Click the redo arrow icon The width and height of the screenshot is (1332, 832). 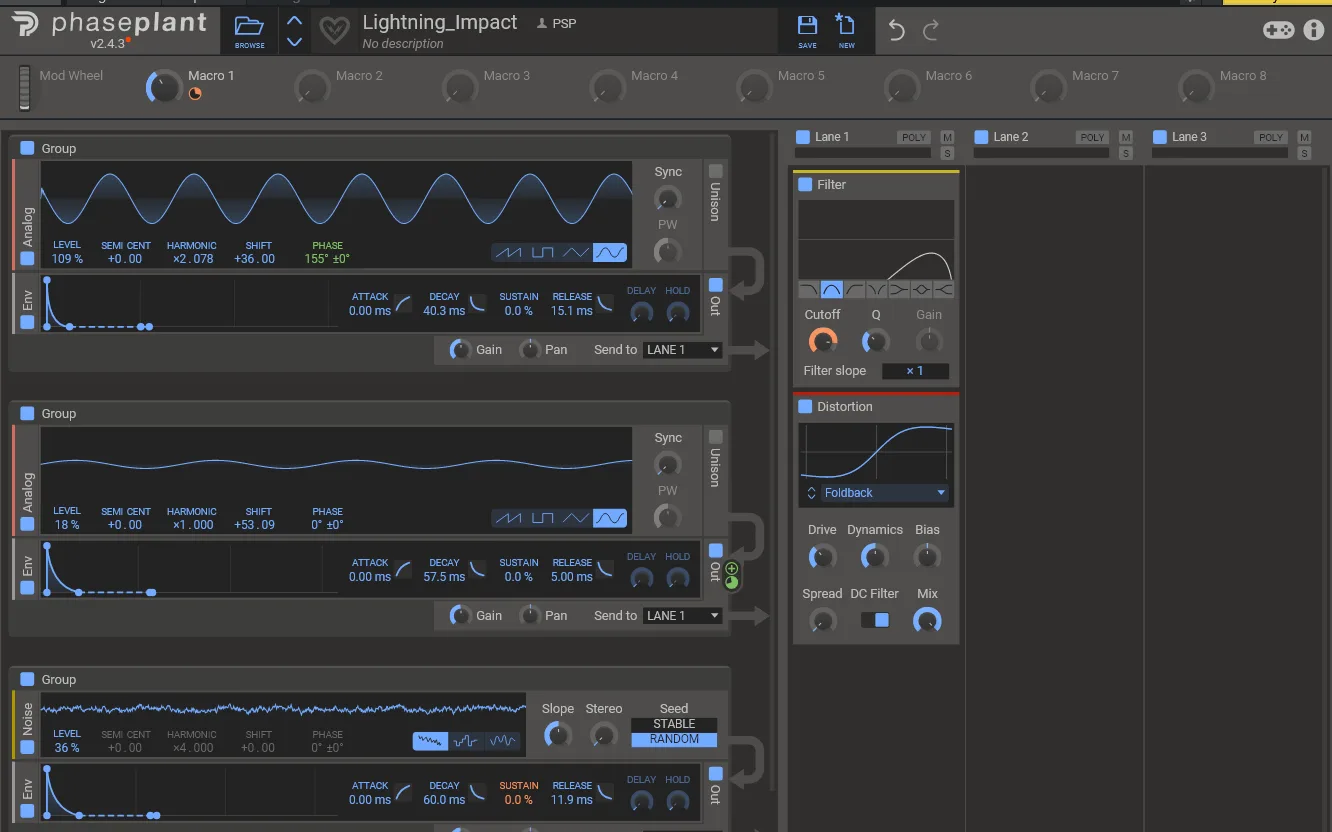coord(931,31)
